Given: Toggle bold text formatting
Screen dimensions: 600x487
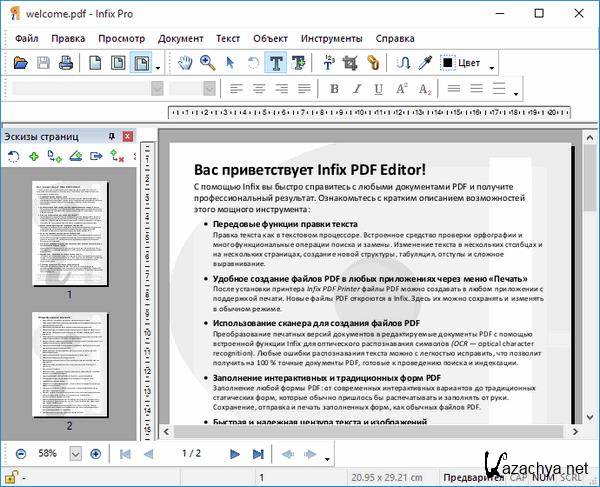Looking at the screenshot, I should [x=335, y=89].
